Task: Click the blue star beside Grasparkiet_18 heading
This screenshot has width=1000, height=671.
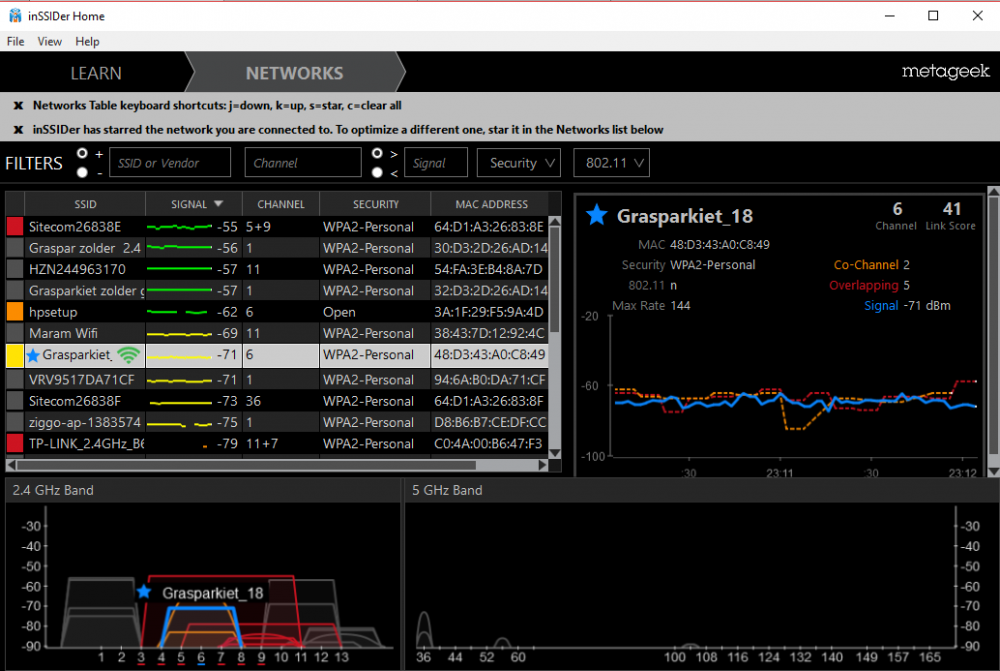Action: pos(597,215)
